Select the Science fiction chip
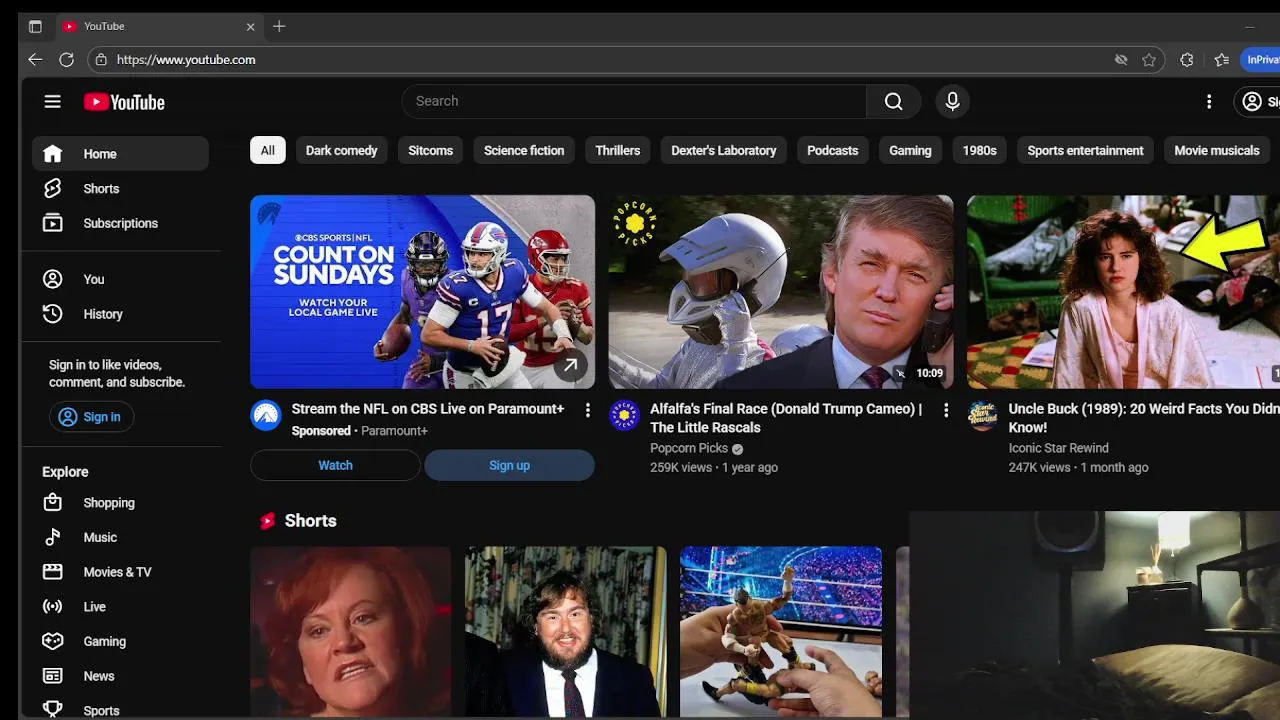 coord(524,151)
